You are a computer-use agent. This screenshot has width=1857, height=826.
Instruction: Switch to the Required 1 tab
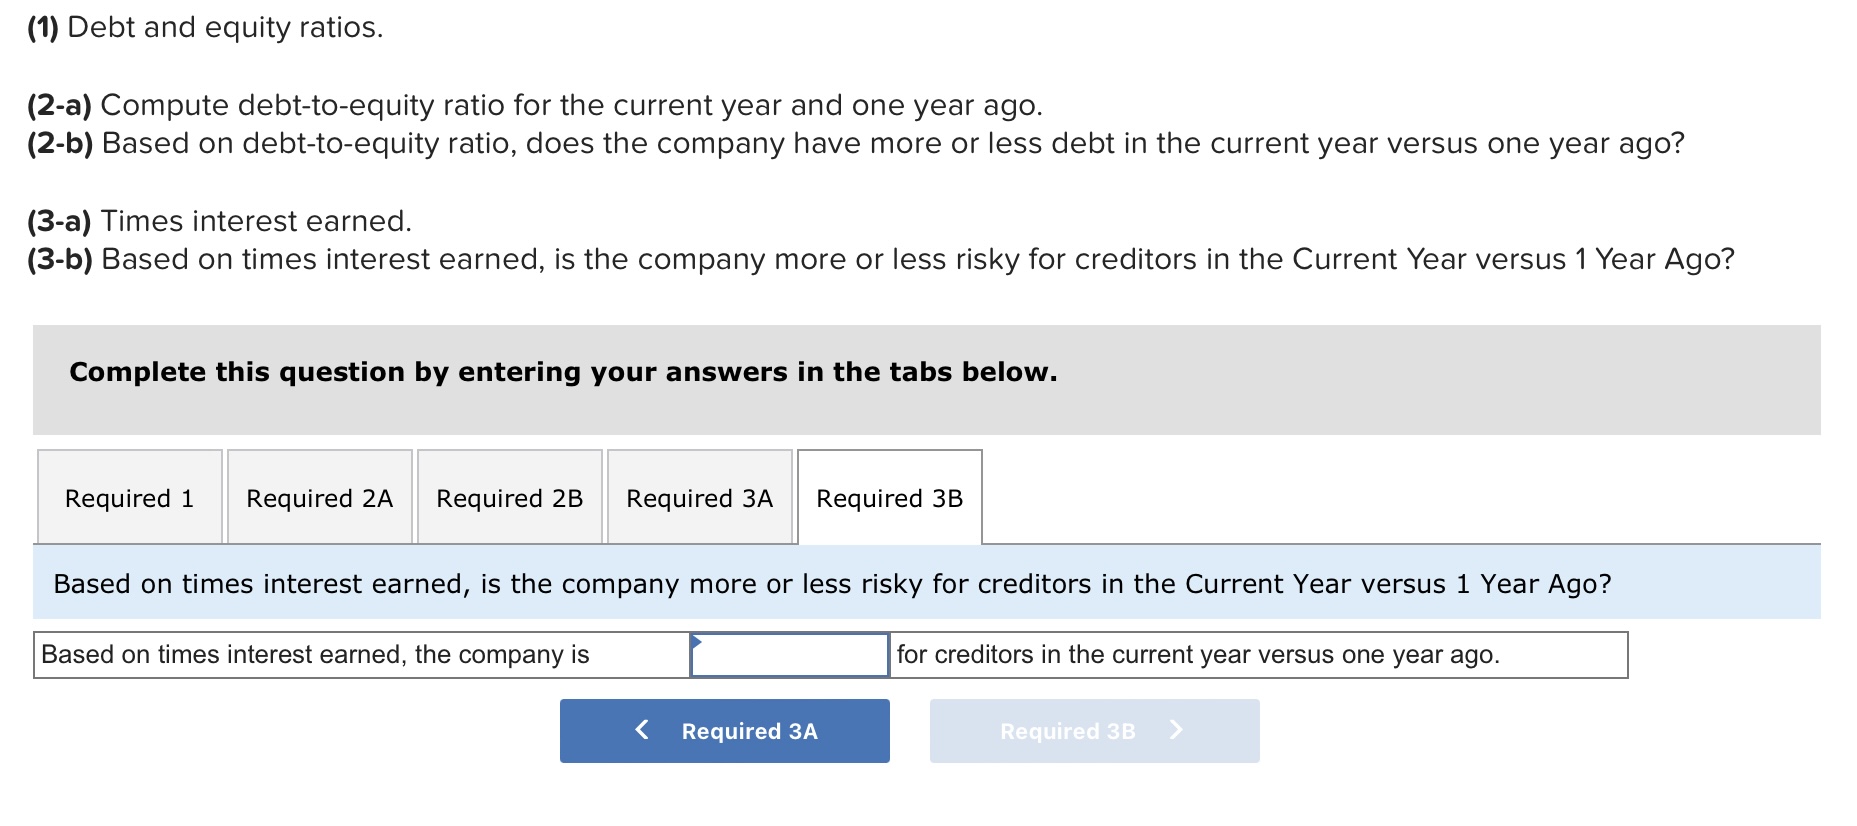130,497
